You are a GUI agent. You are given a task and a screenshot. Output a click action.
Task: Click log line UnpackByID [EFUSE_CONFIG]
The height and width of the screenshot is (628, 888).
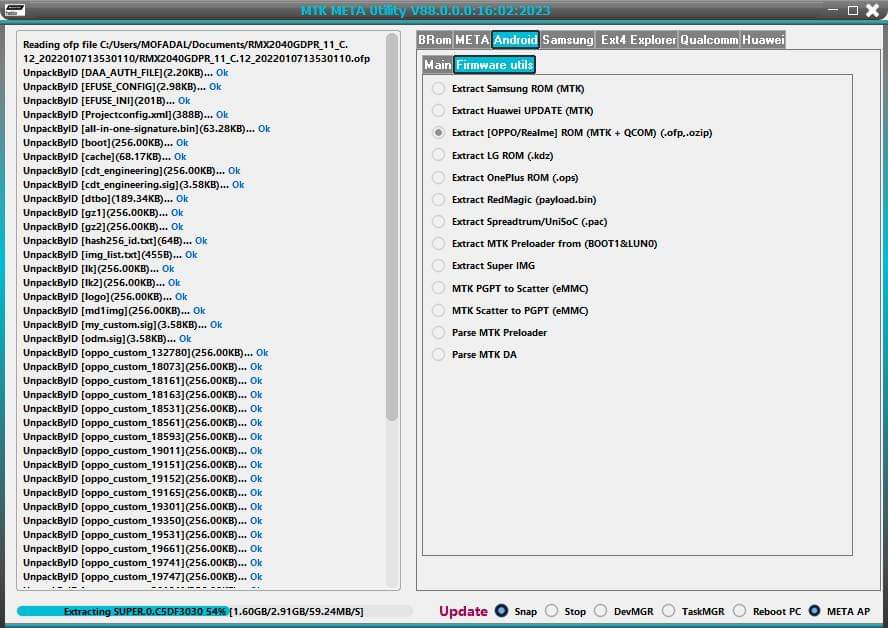click(122, 87)
